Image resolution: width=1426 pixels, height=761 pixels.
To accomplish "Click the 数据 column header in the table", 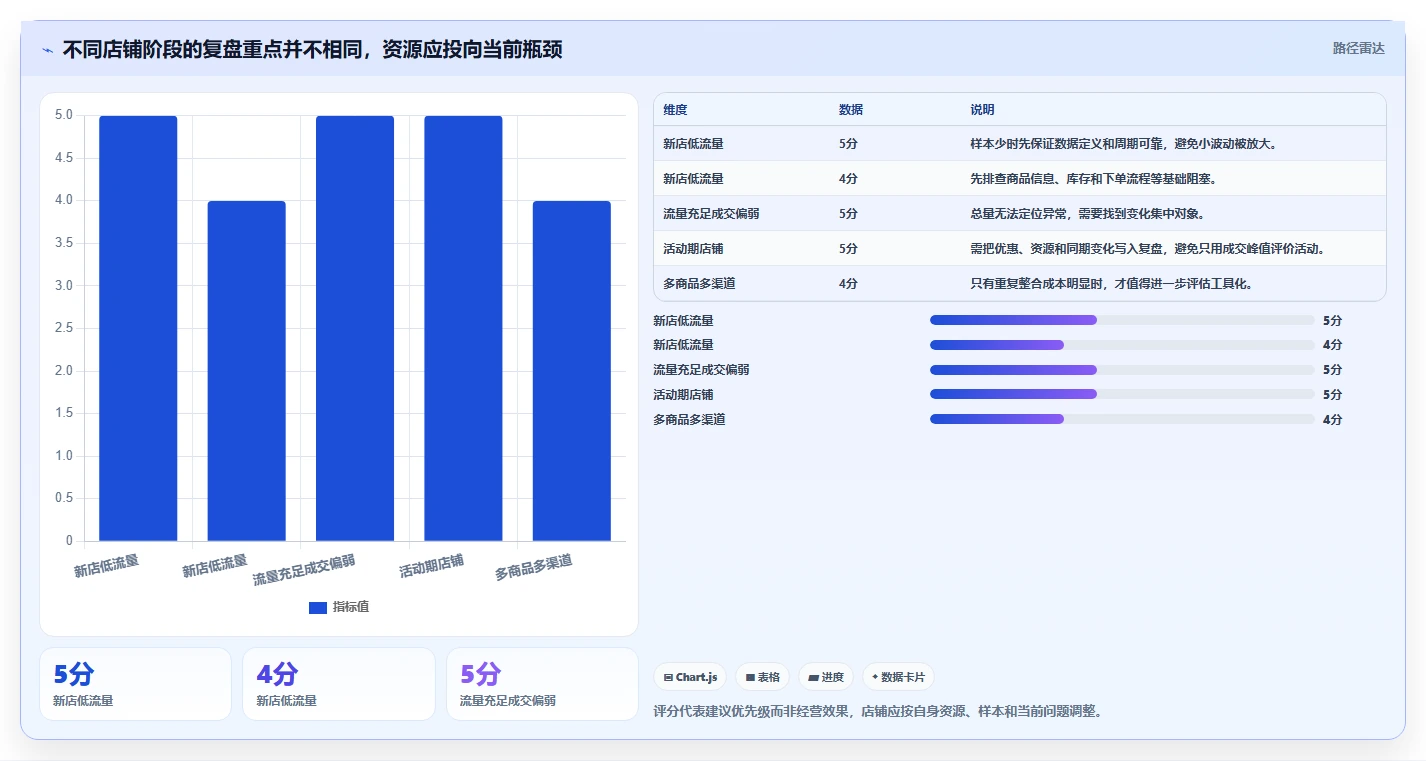I will click(851, 110).
